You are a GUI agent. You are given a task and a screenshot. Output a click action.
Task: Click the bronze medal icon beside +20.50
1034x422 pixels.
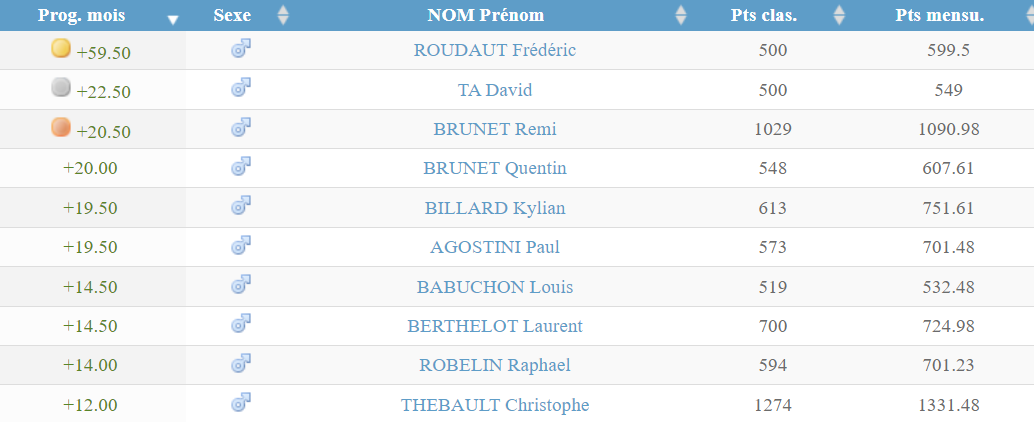61,127
